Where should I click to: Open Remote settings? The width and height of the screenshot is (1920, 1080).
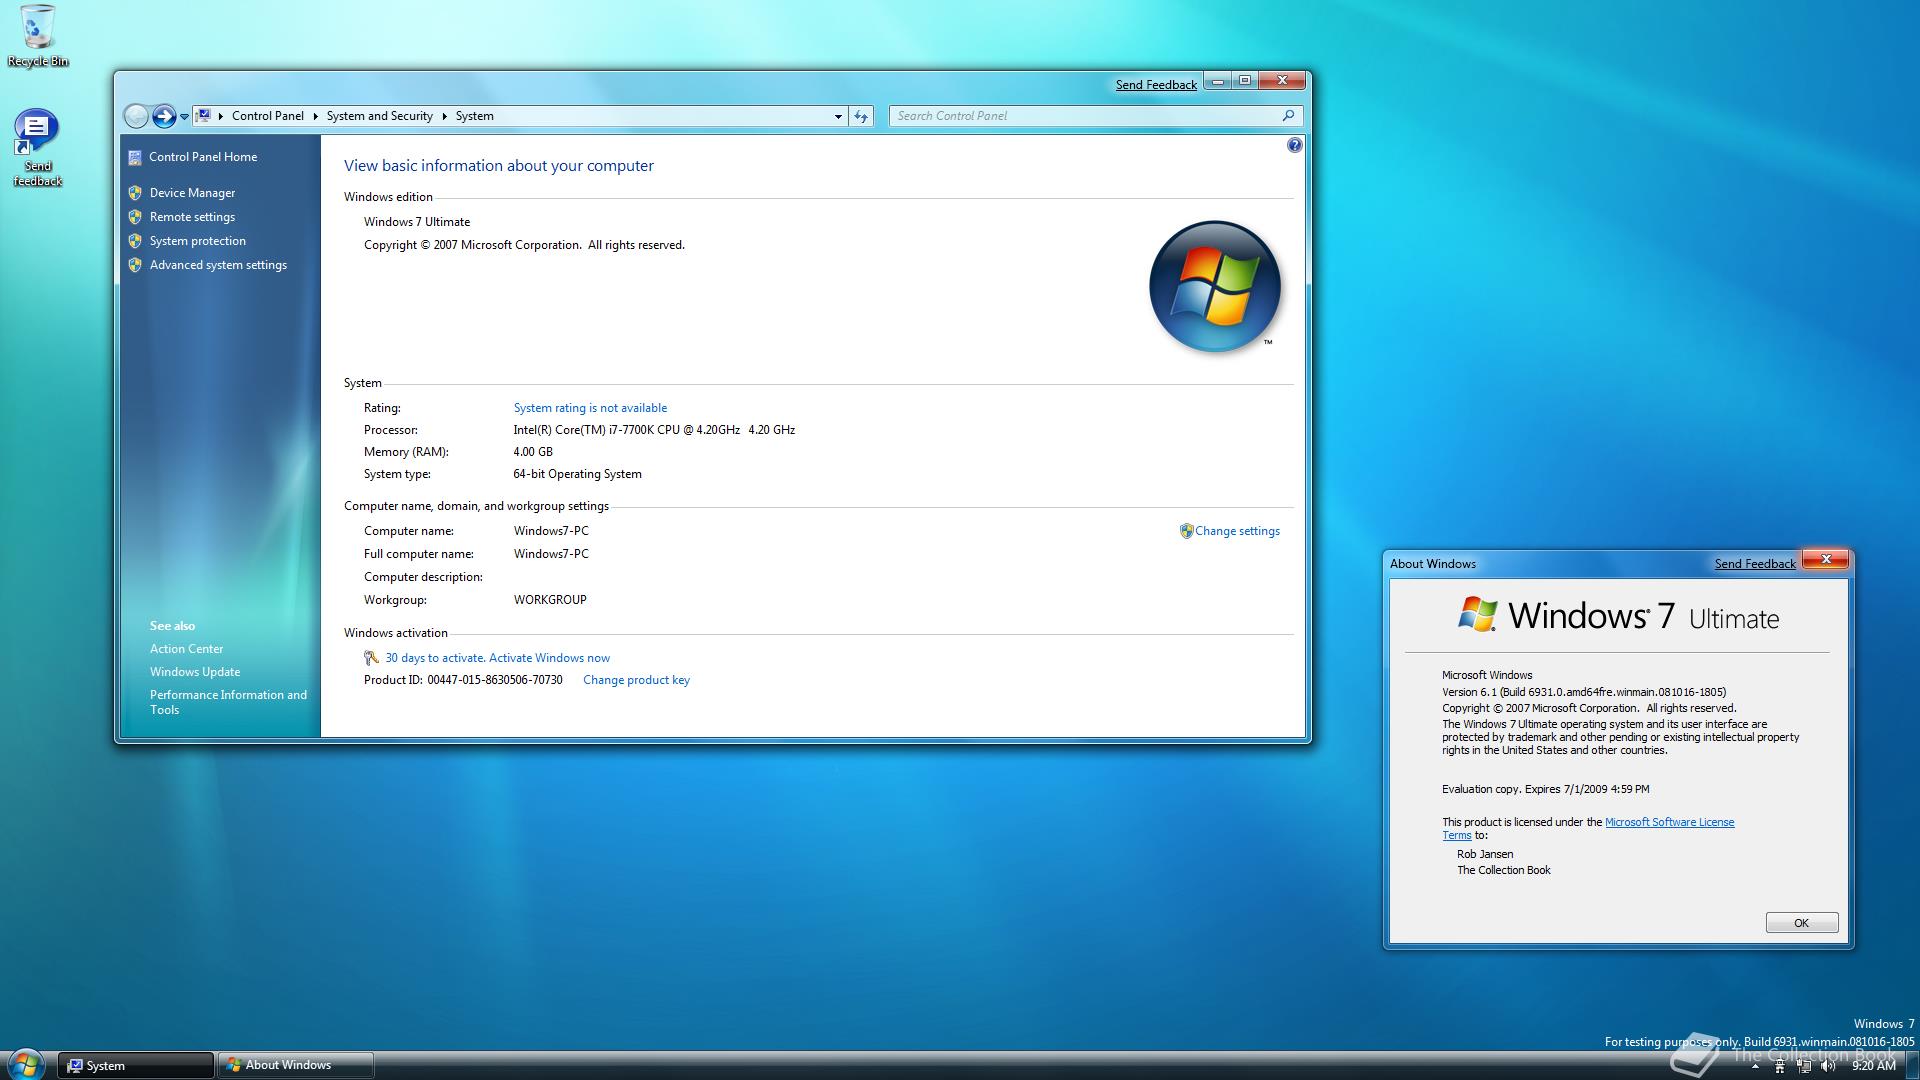[192, 217]
